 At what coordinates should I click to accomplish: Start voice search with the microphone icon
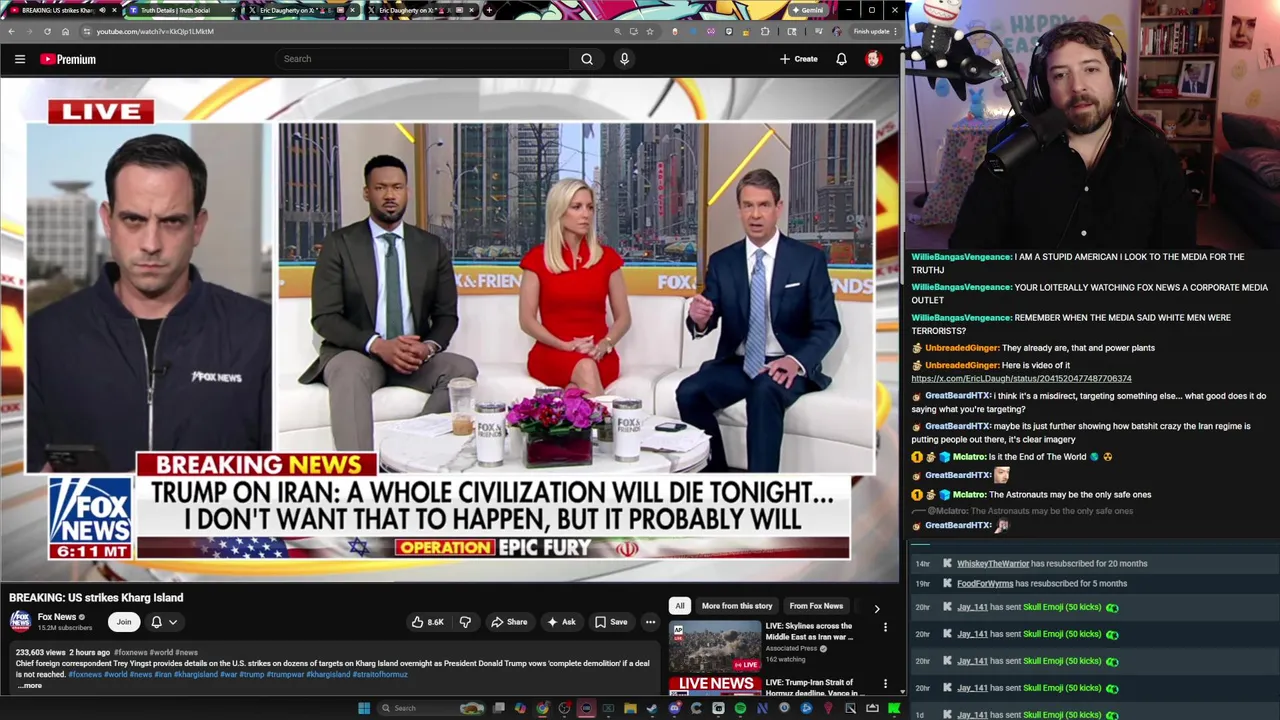(x=624, y=59)
